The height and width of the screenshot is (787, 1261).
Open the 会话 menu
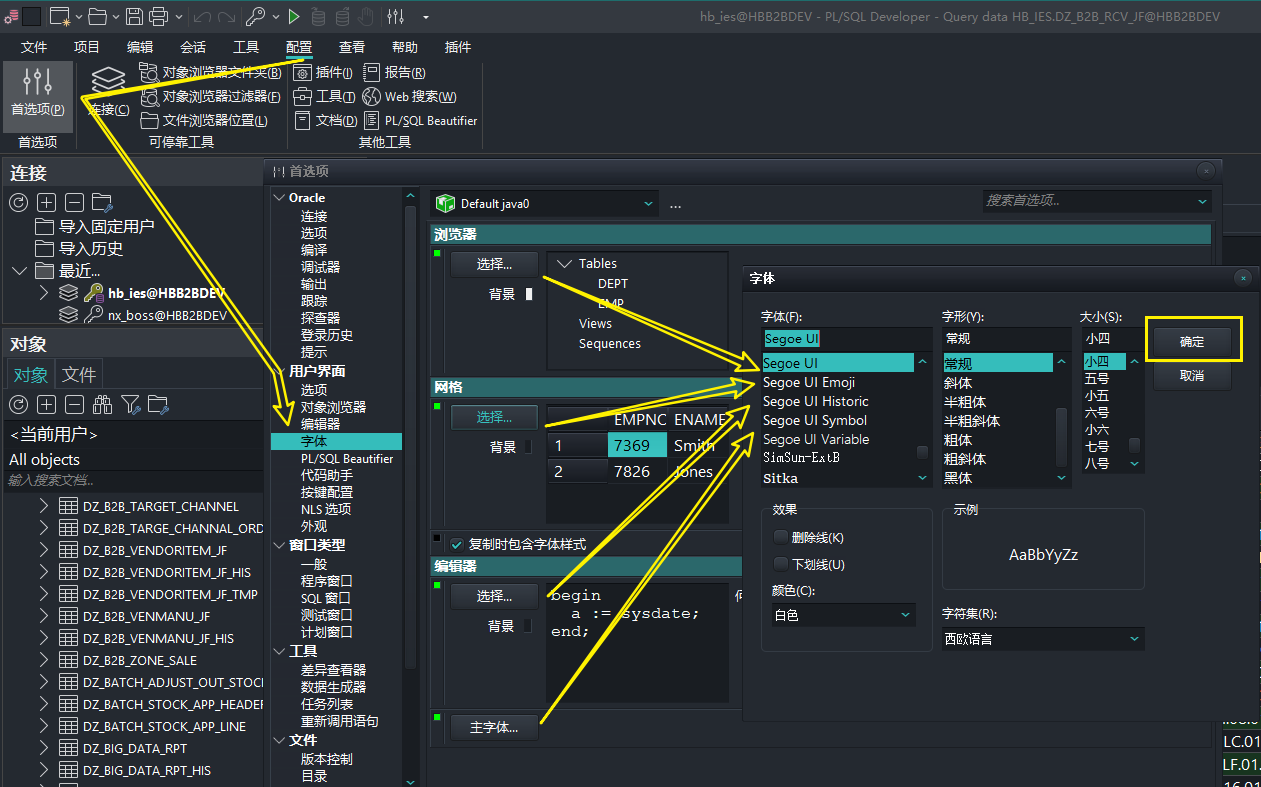pos(193,47)
